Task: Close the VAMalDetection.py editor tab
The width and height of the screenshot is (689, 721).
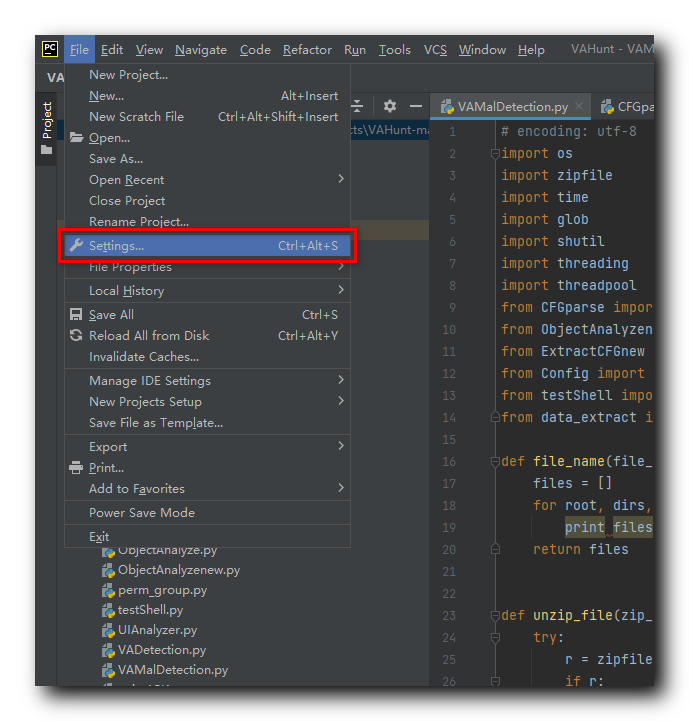Action: 579,106
